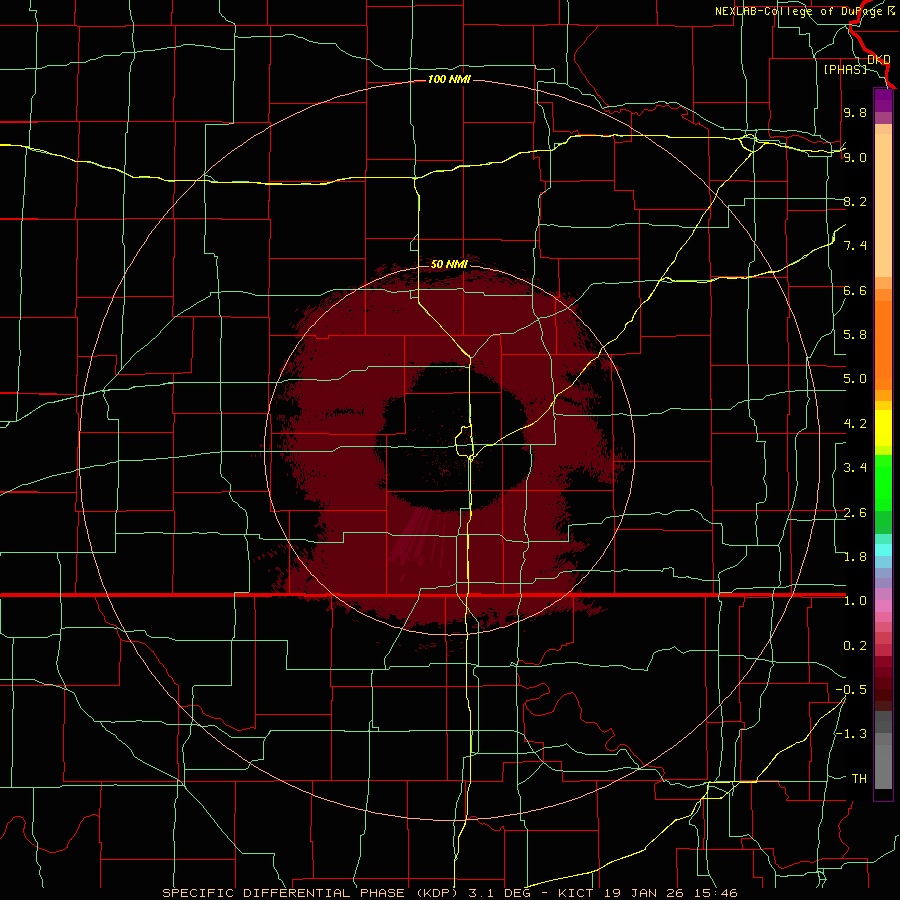Click the -0.5 value on the color scale
The width and height of the screenshot is (900, 900).
click(851, 690)
